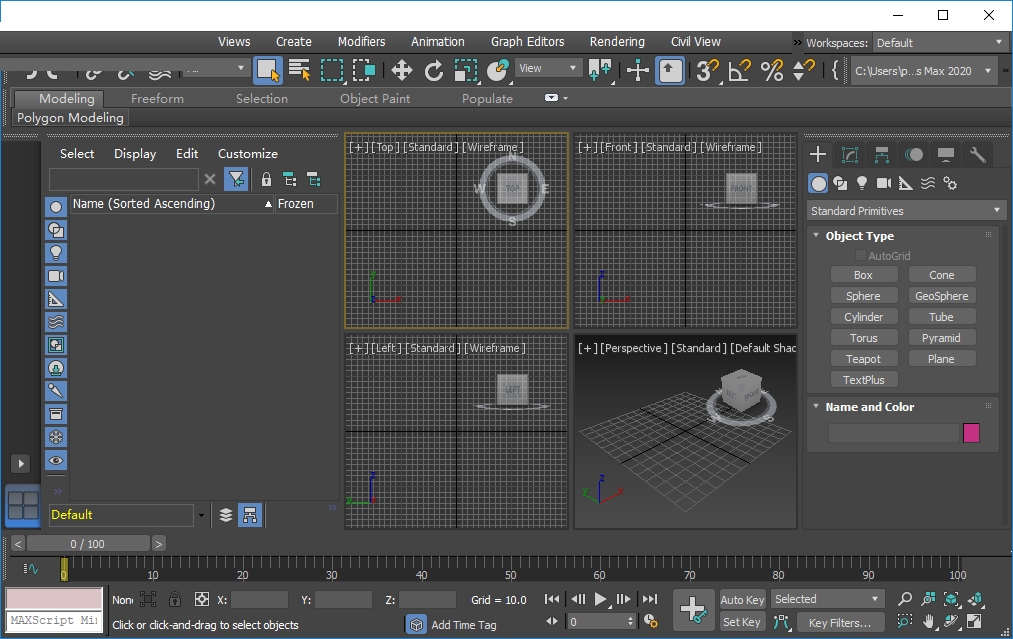Open the Utilities wrench panel
The width and height of the screenshot is (1013, 639).
(x=978, y=155)
